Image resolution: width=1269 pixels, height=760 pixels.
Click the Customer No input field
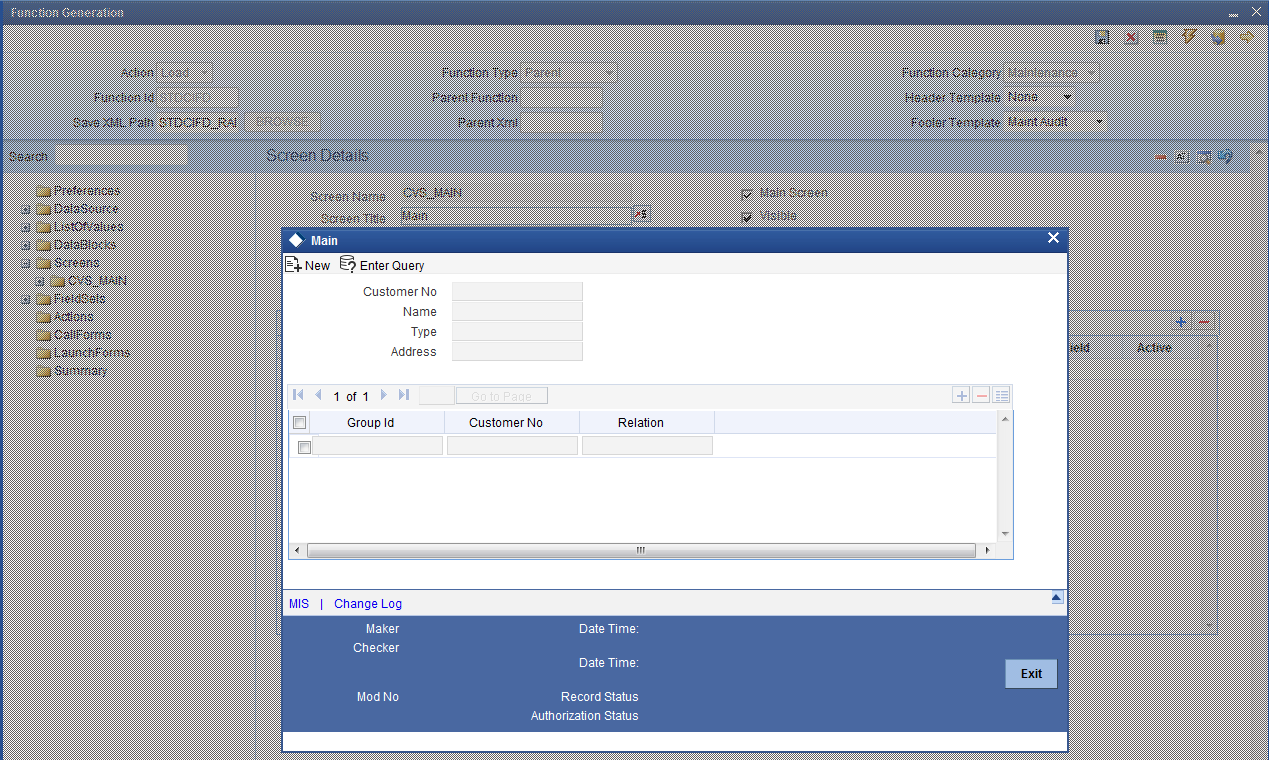517,292
